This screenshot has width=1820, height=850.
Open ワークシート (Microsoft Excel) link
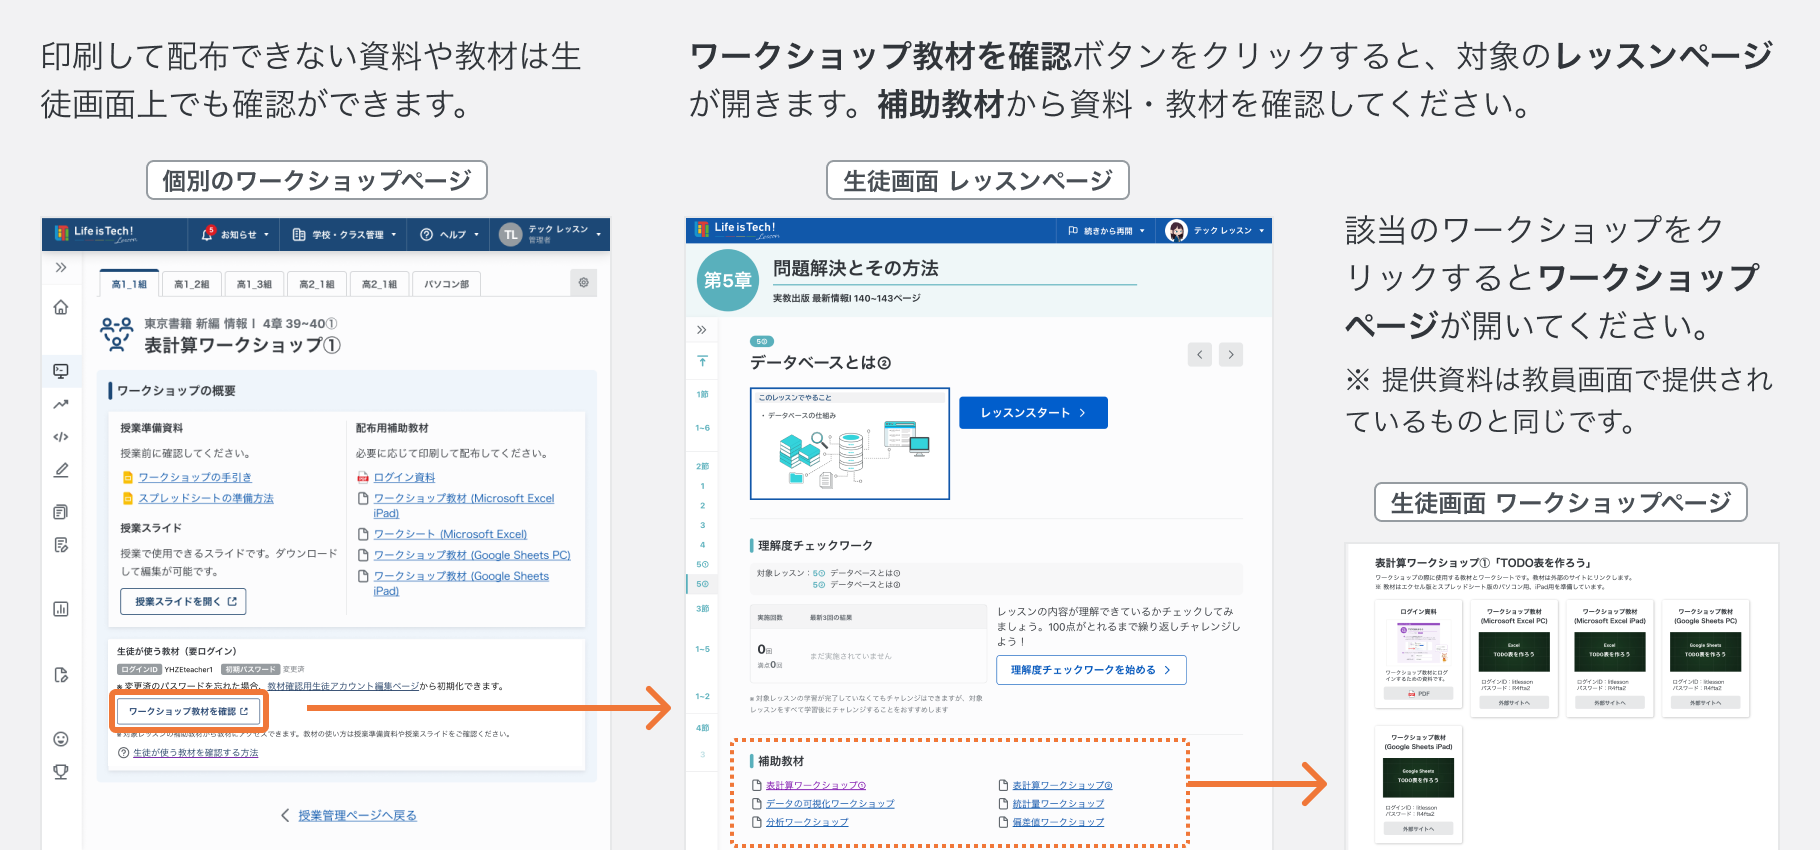tap(450, 534)
